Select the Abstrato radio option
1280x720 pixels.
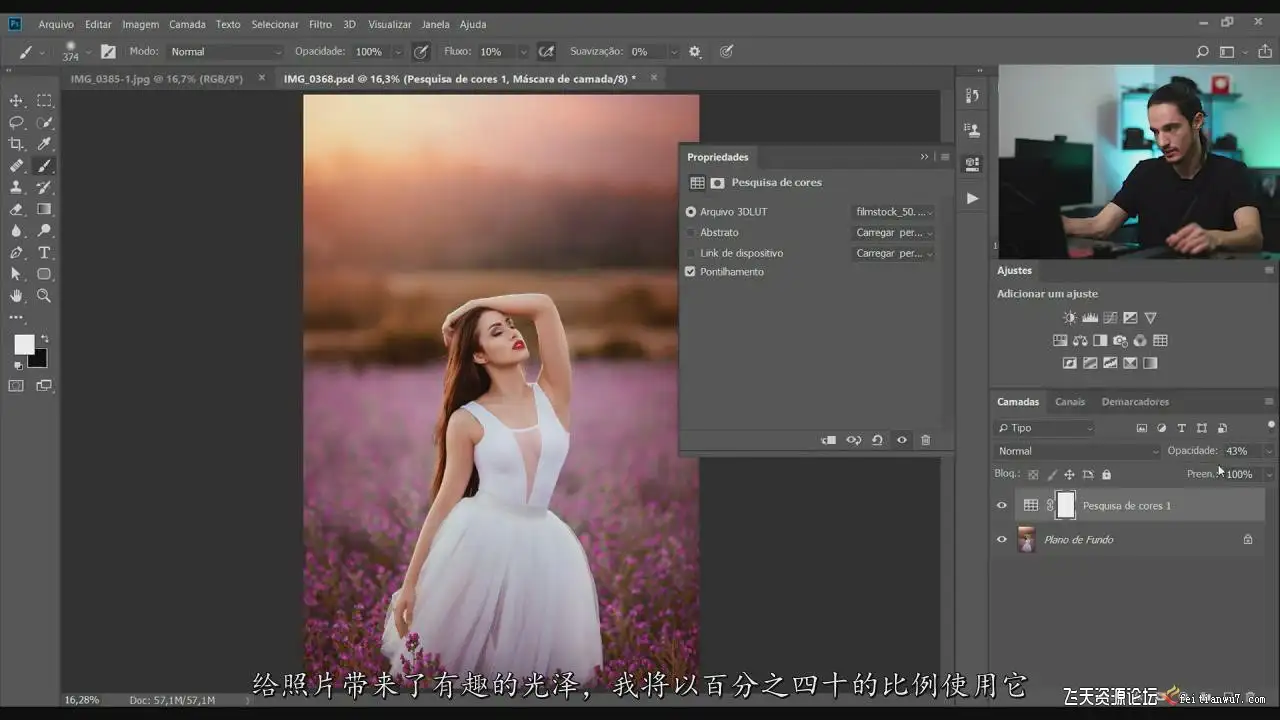click(x=690, y=233)
